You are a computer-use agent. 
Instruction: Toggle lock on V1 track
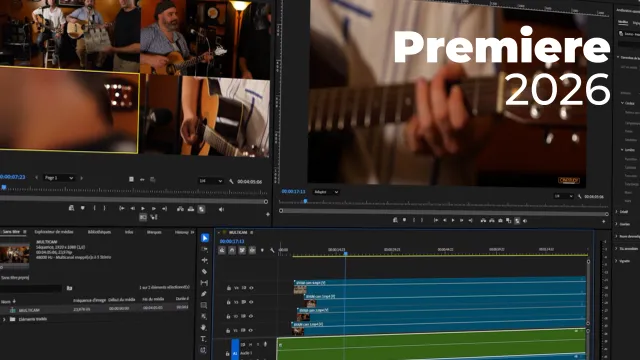click(228, 330)
